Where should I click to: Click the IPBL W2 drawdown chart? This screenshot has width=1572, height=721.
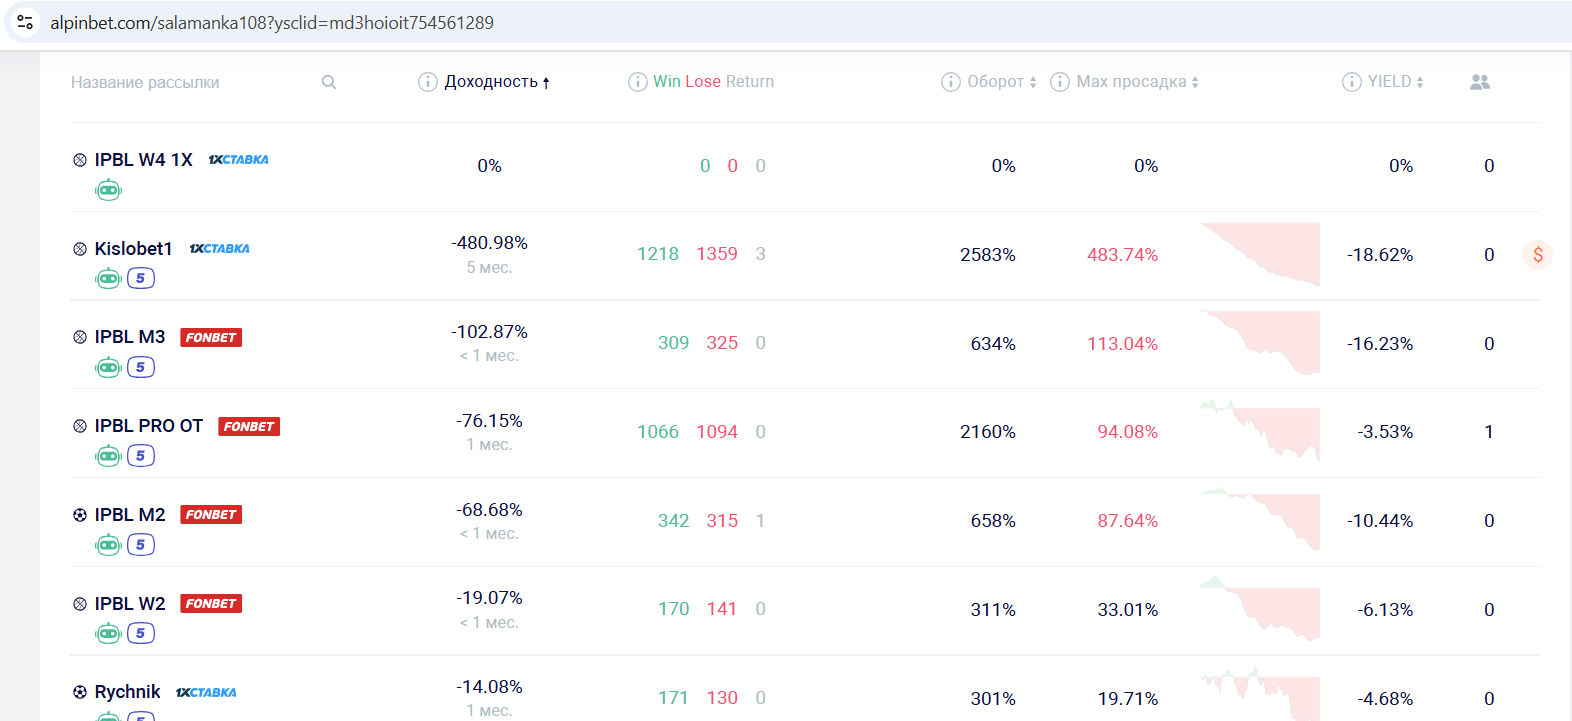tap(1260, 609)
